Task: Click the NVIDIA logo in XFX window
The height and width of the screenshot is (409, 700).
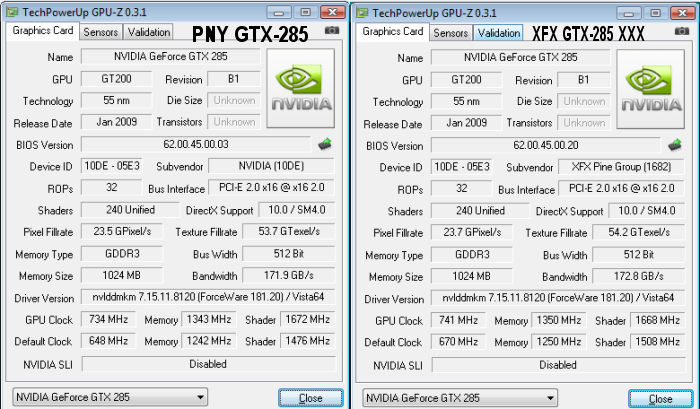Action: (651, 89)
